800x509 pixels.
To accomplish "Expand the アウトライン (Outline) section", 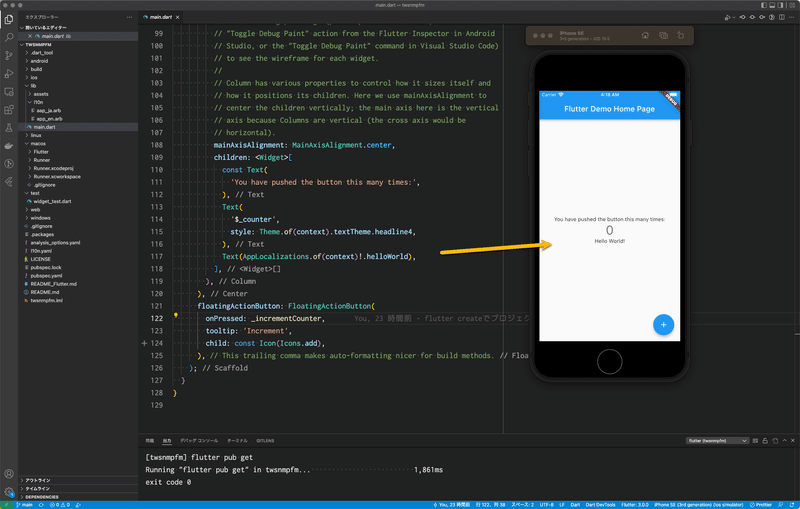I will 78,480.
